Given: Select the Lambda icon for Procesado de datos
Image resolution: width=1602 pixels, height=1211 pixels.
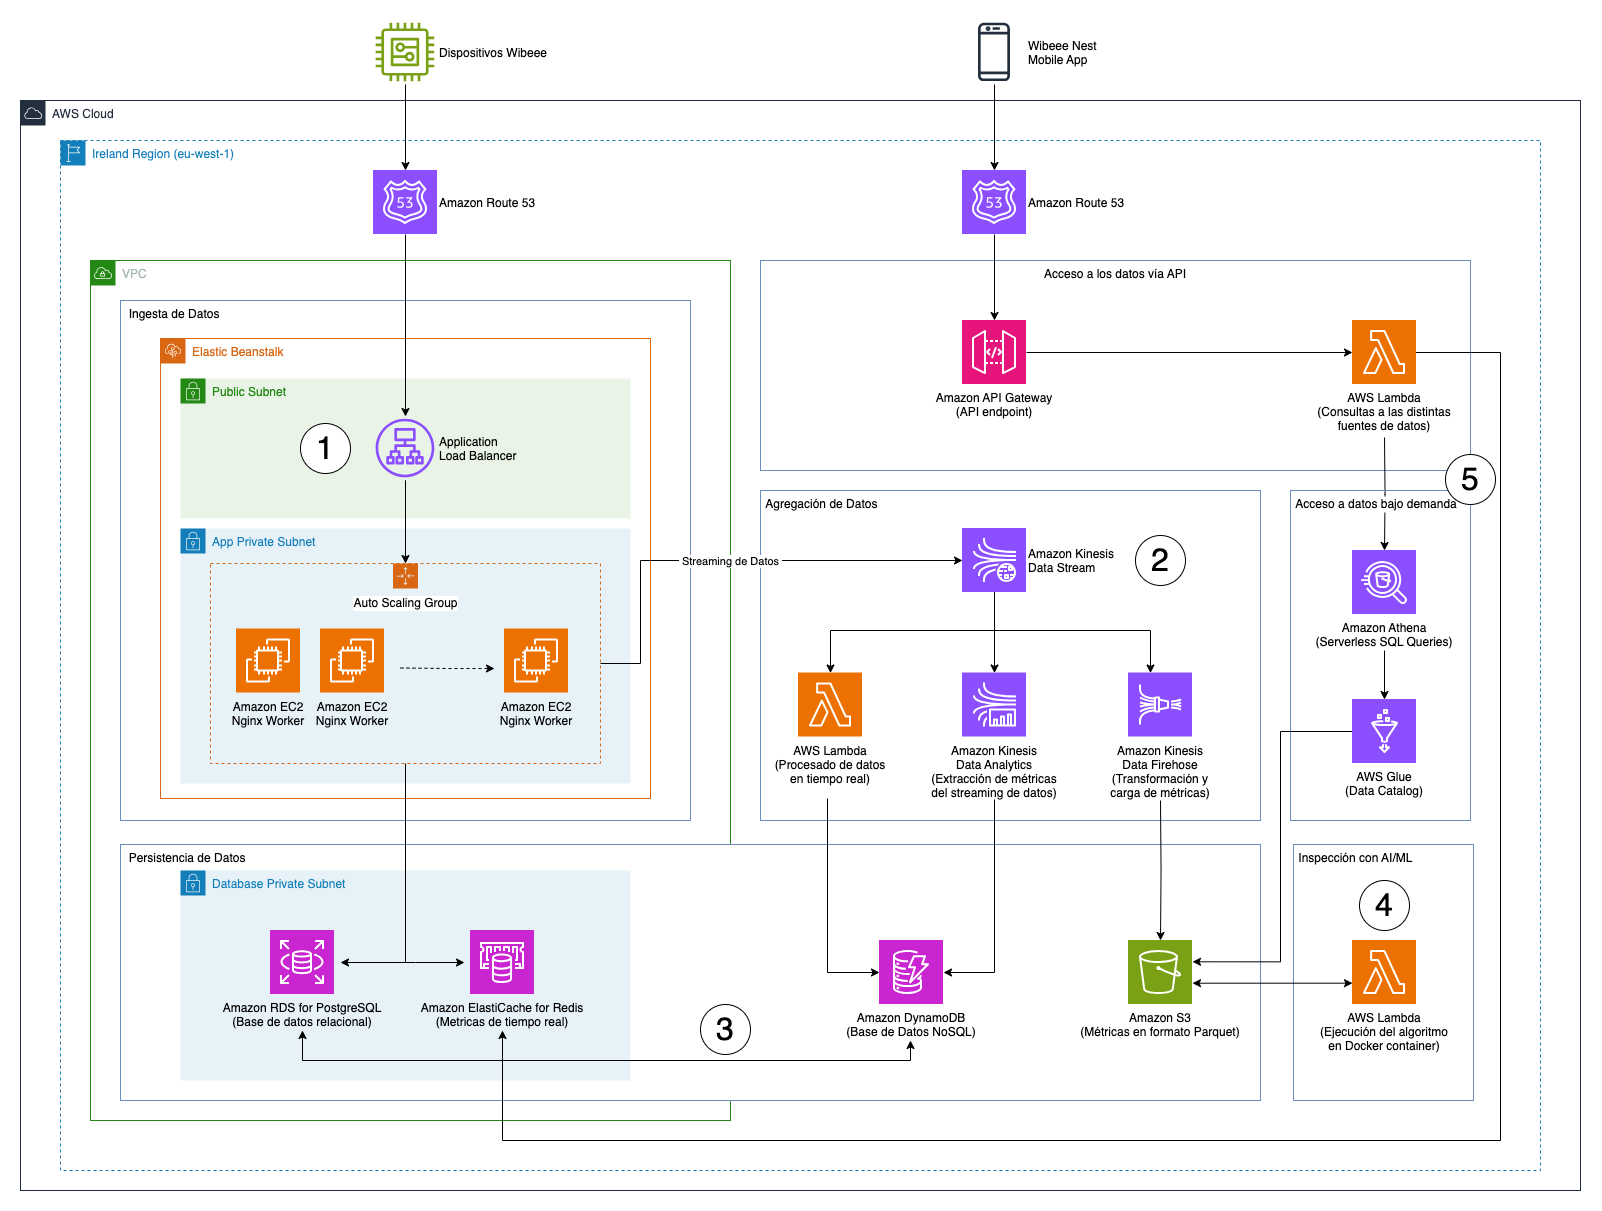Looking at the screenshot, I should [830, 704].
